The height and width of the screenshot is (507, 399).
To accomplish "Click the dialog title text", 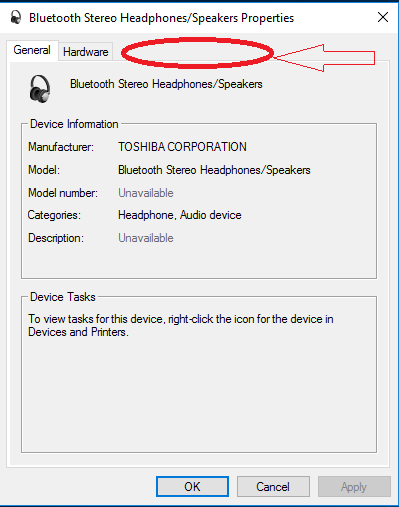I will [x=161, y=18].
